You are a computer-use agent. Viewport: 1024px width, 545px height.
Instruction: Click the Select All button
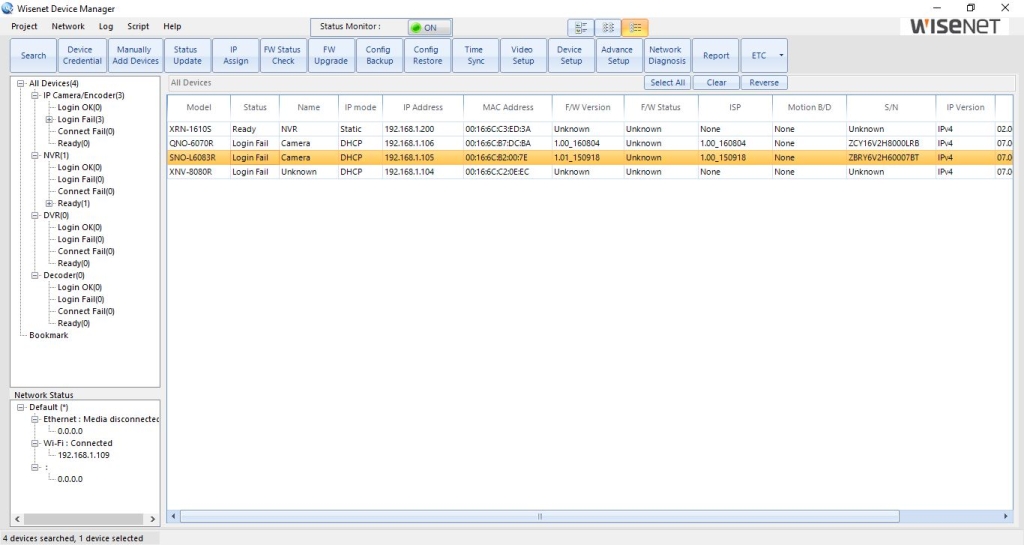(667, 83)
